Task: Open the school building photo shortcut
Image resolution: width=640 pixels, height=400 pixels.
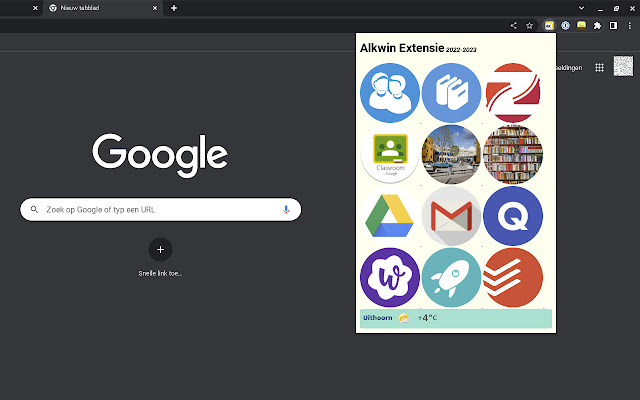Action: [x=452, y=155]
